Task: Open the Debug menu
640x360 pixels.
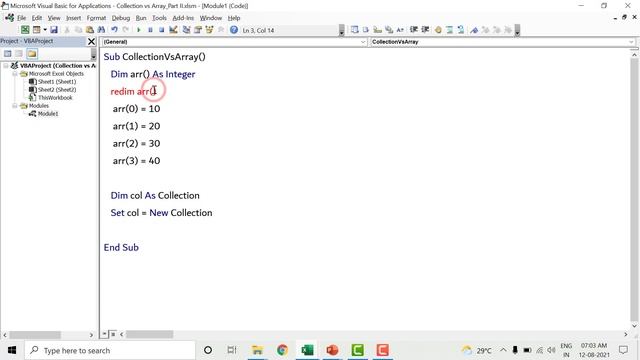Action: tap(120, 18)
